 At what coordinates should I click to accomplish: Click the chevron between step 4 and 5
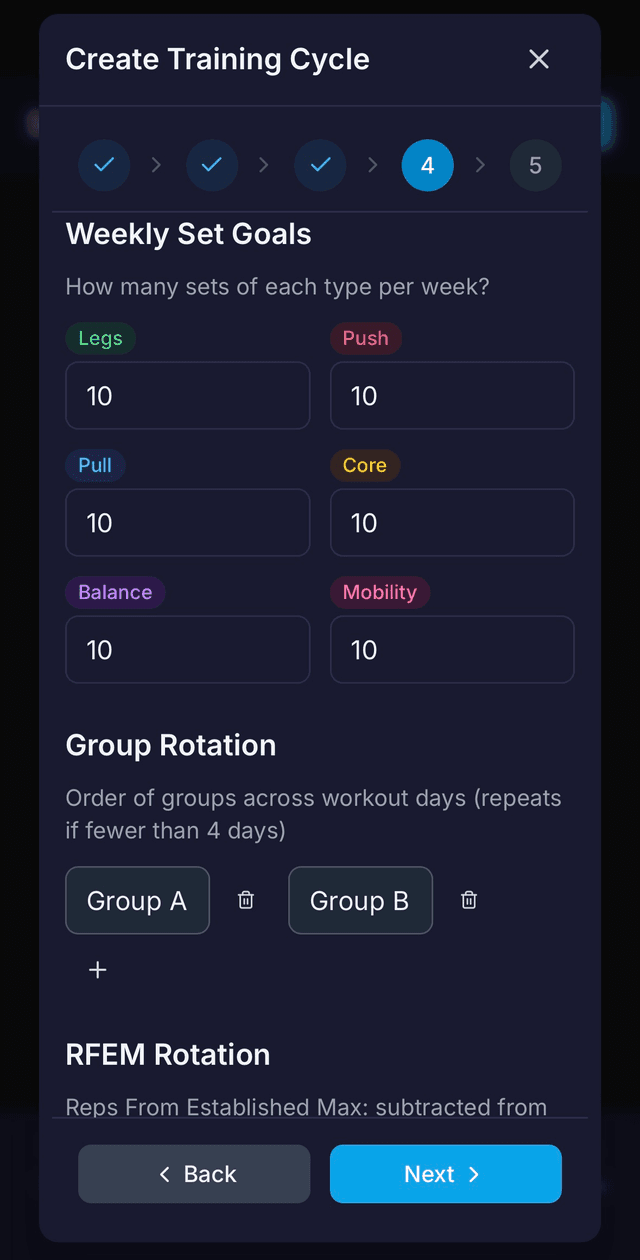[x=481, y=165]
